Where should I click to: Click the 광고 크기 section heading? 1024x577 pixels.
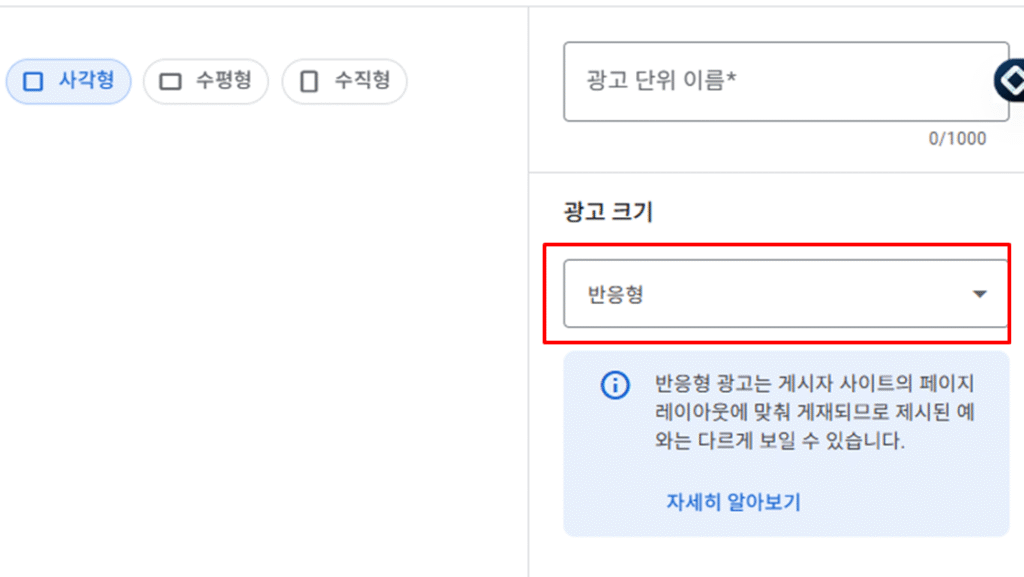[608, 212]
